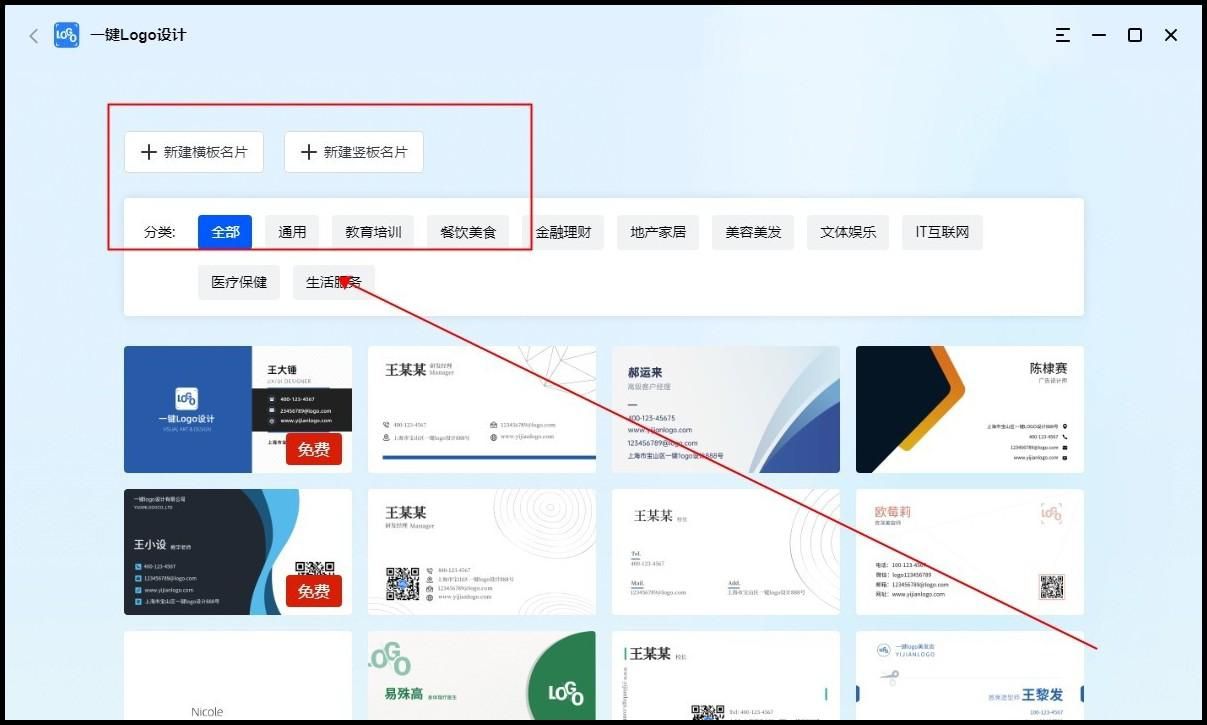Screen dimensions: 1207x725
Task: Click 免费 badge on 王大锤 card
Action: (314, 449)
